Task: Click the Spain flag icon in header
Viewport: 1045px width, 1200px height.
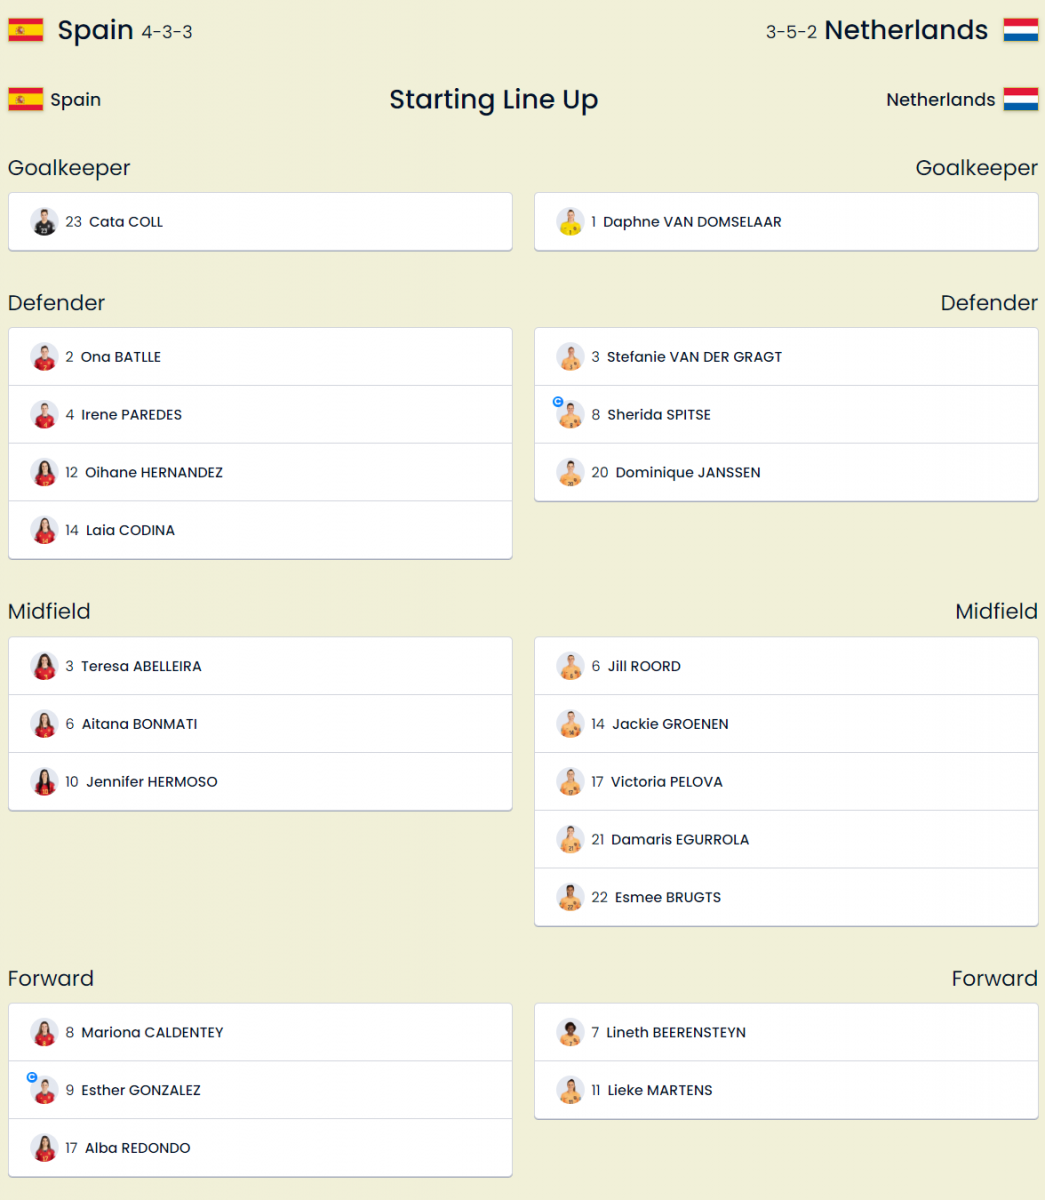Action: coord(26,30)
